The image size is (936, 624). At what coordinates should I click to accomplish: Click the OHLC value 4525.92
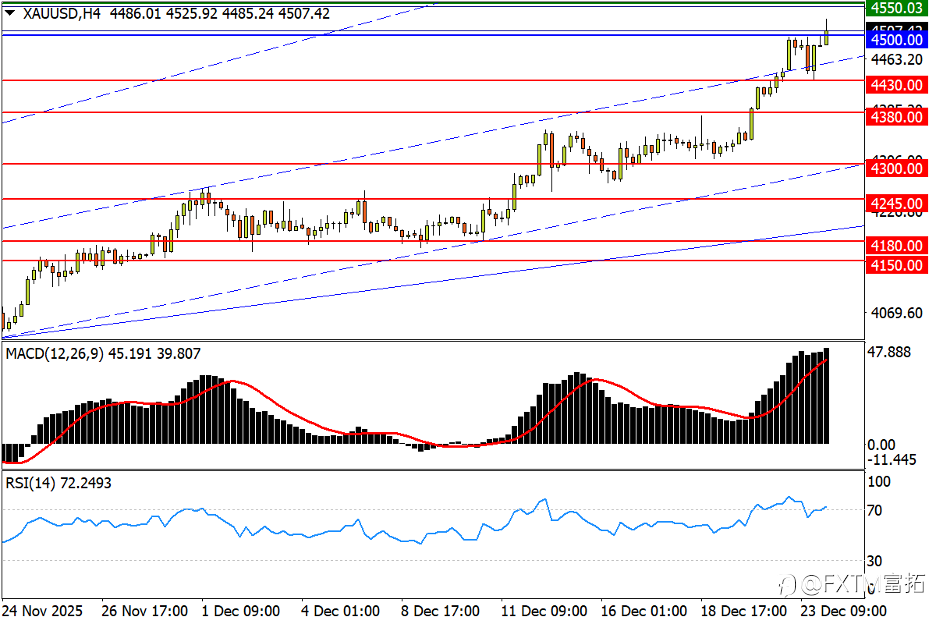click(191, 13)
